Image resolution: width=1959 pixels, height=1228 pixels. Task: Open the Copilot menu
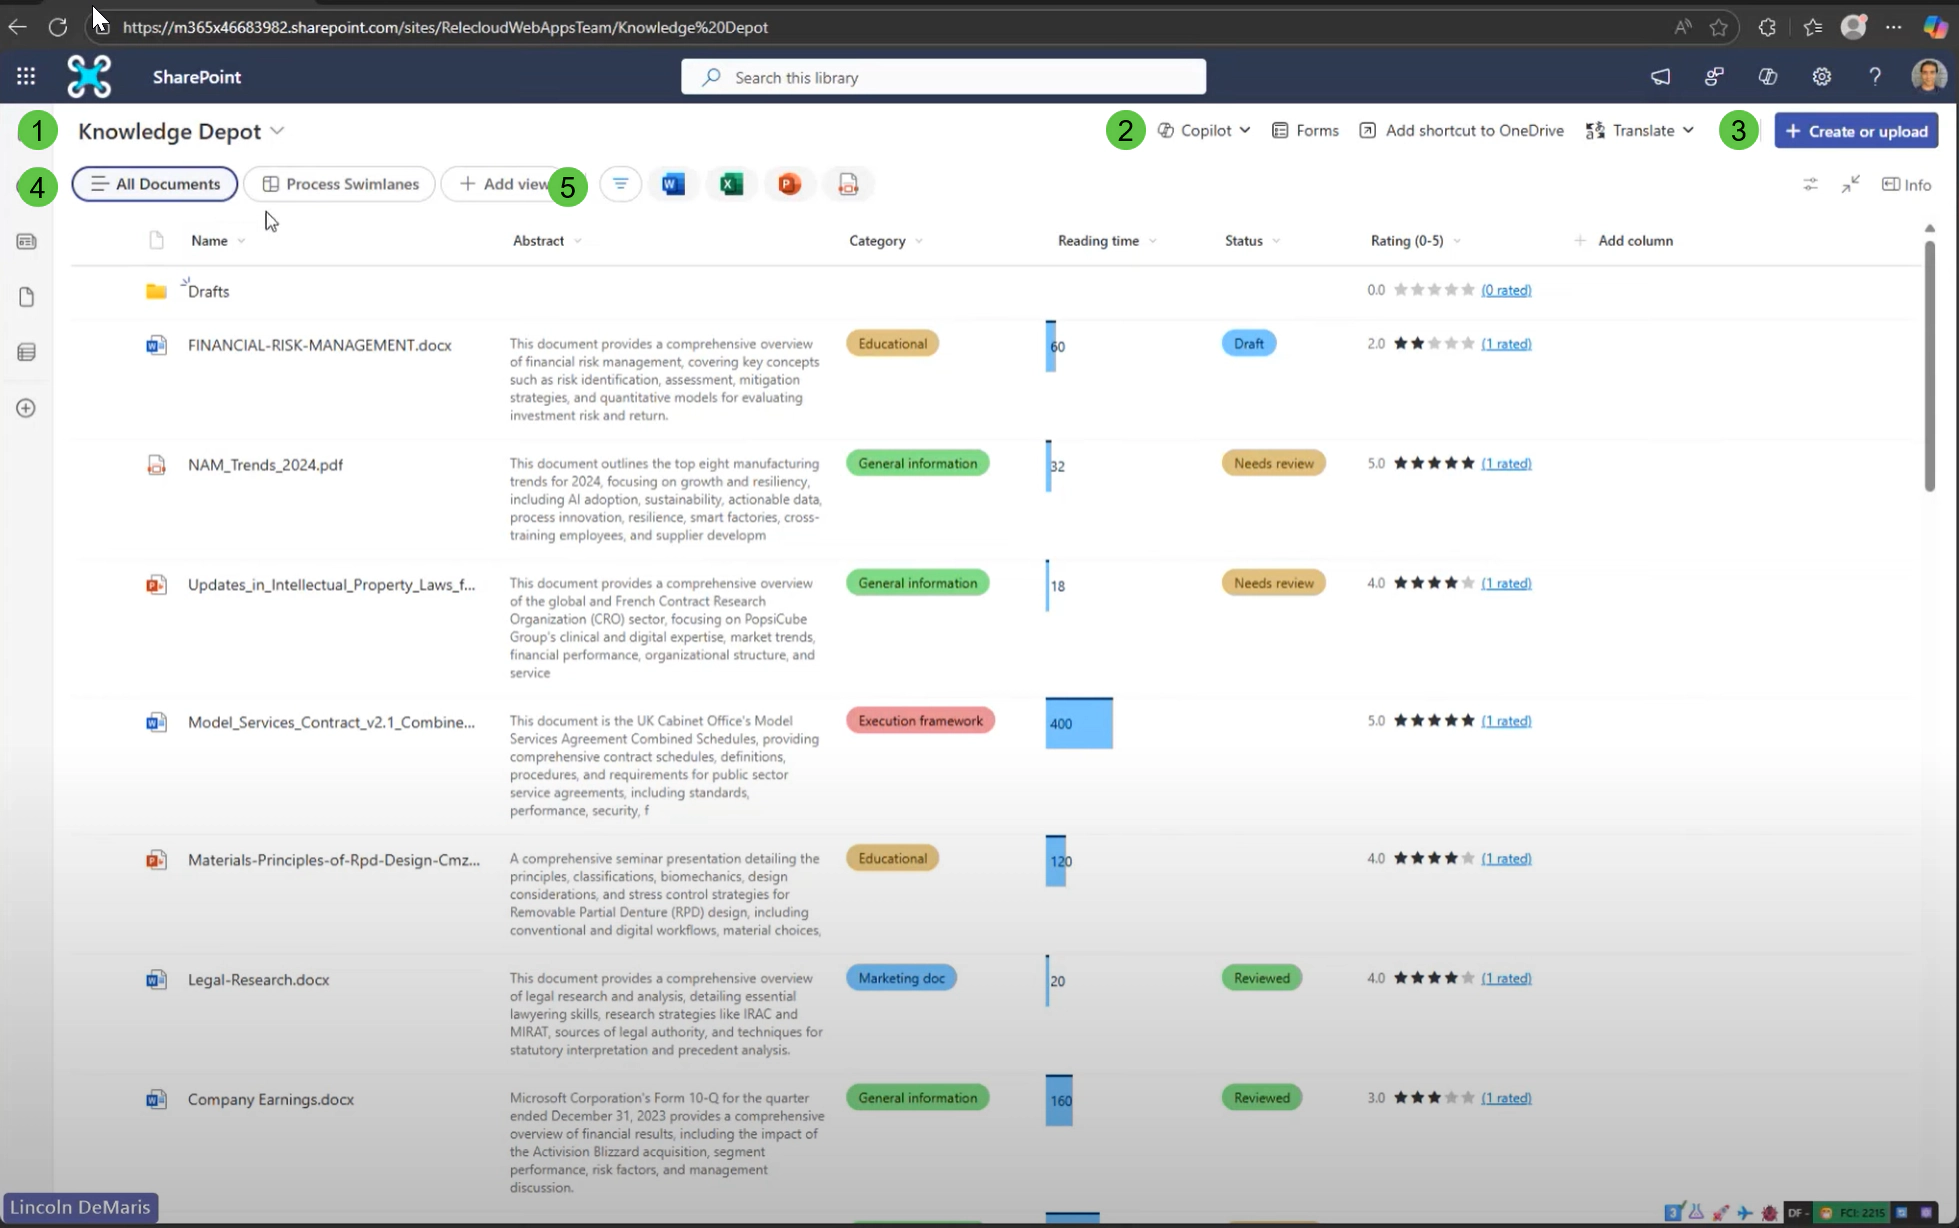pyautogui.click(x=1204, y=130)
